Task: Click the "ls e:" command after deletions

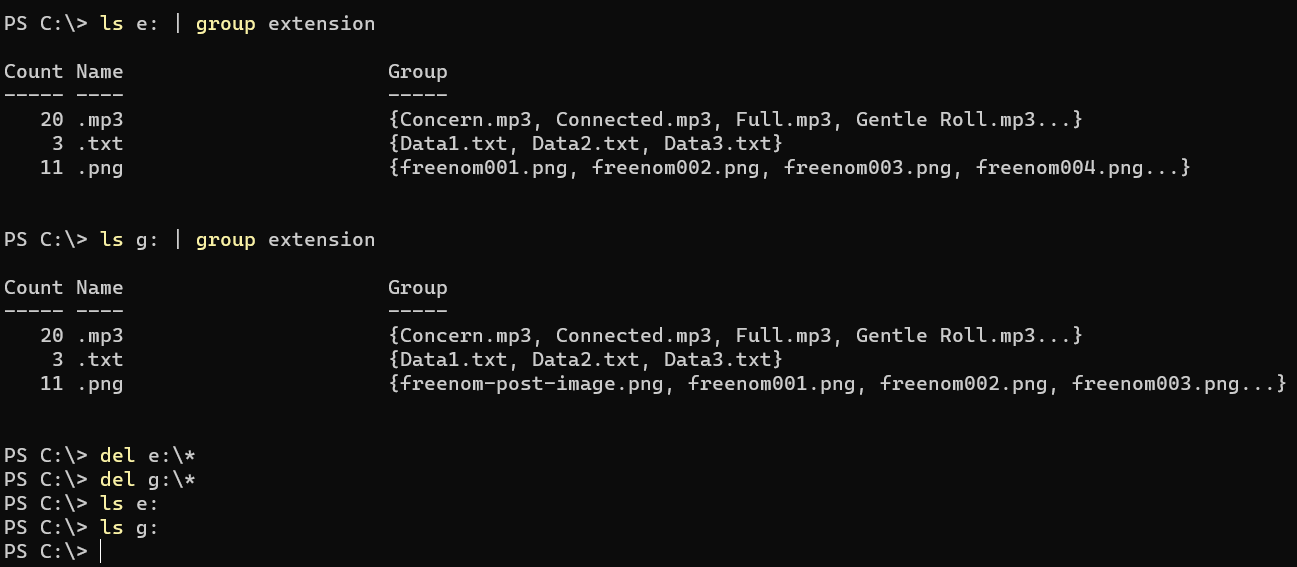Action: coord(129,504)
